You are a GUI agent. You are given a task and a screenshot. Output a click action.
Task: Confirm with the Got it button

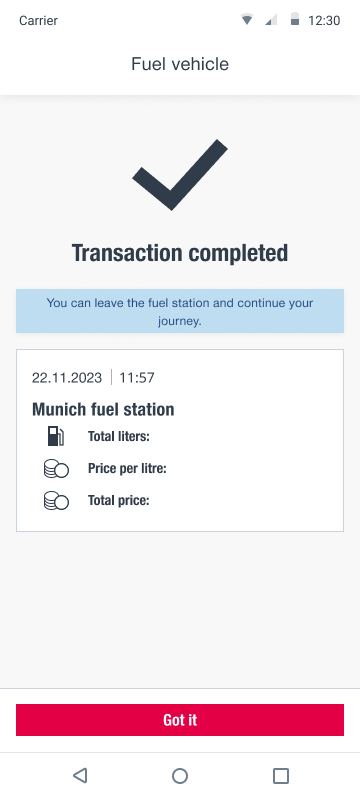coord(180,720)
